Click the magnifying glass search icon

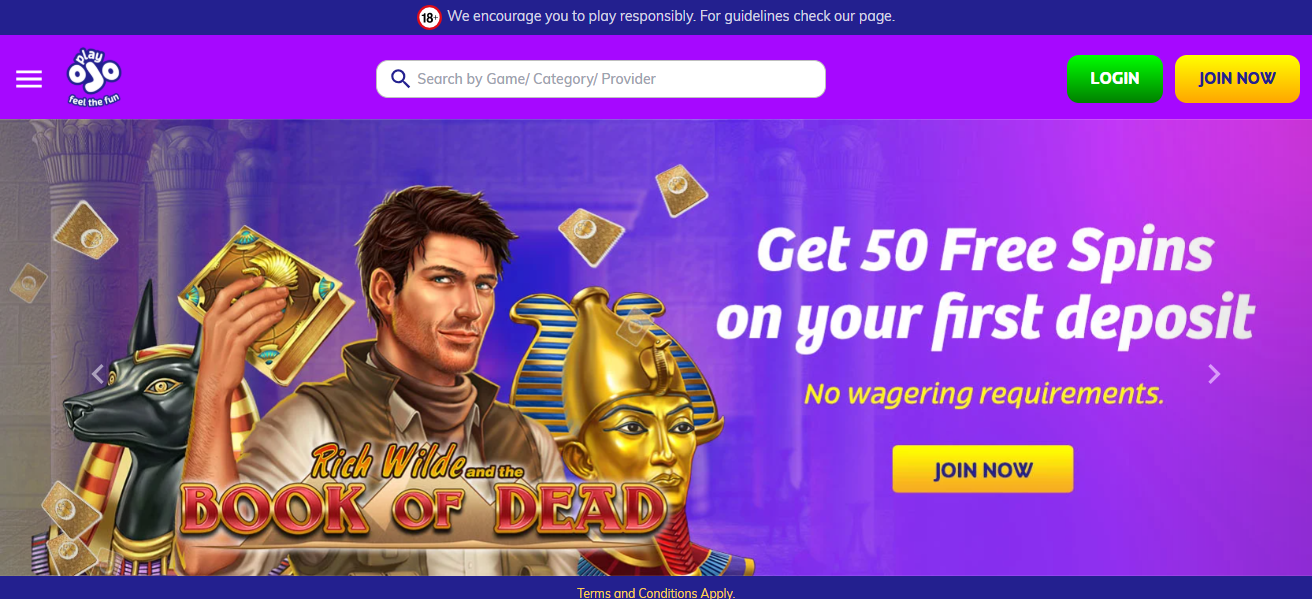[x=400, y=79]
